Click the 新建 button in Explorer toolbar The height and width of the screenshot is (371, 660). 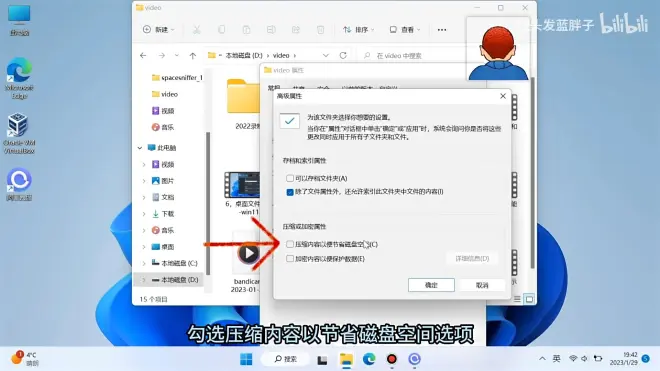tap(159, 29)
